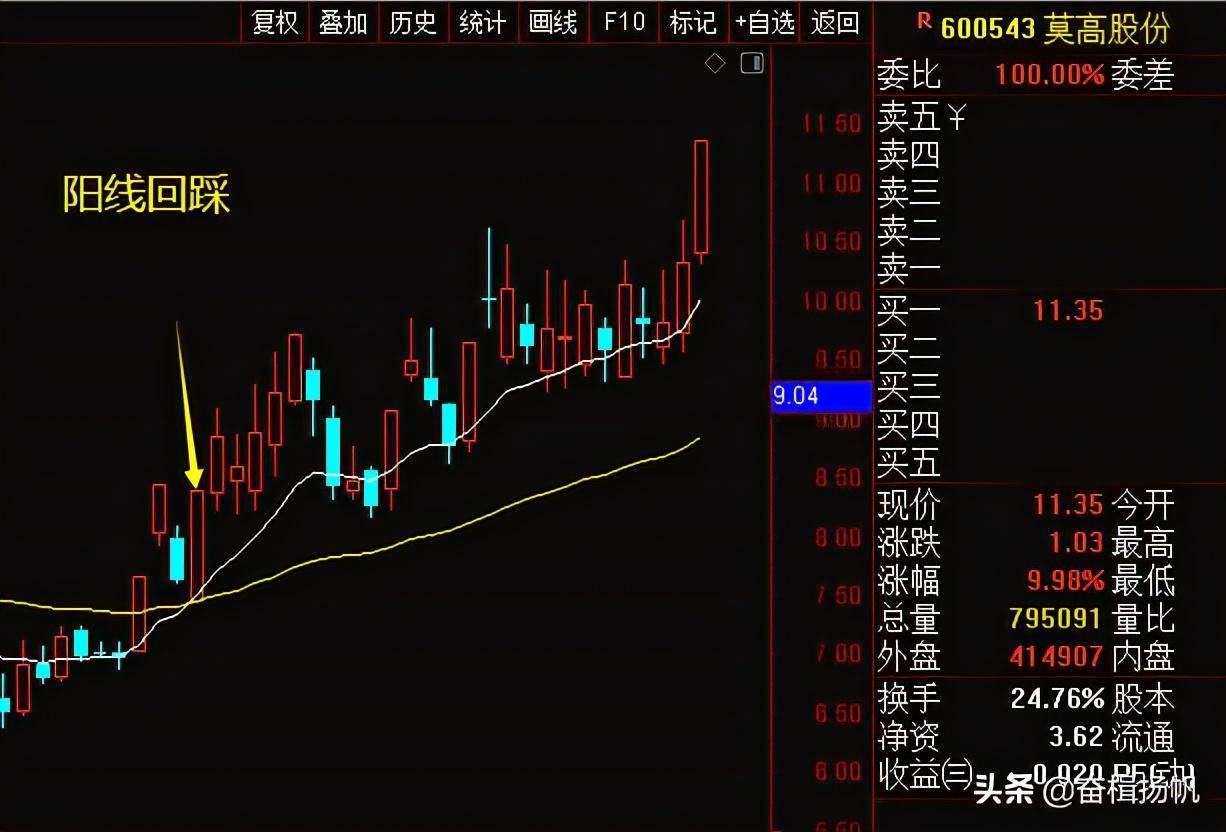
Task: Click the 量比 label
Action: (x=1143, y=619)
